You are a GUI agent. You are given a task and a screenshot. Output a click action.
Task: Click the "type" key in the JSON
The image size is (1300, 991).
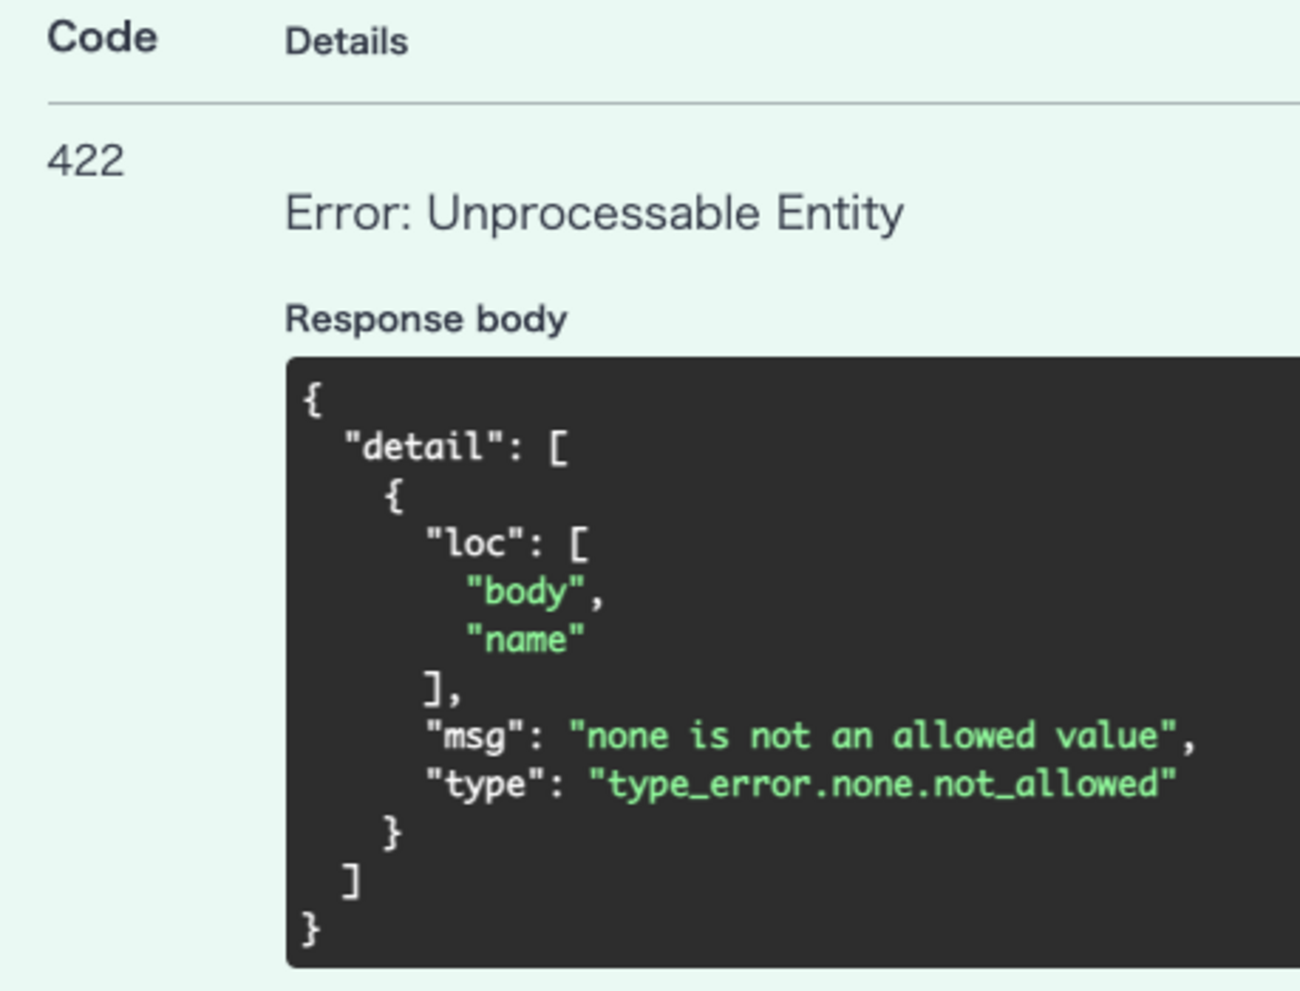coord(485,784)
